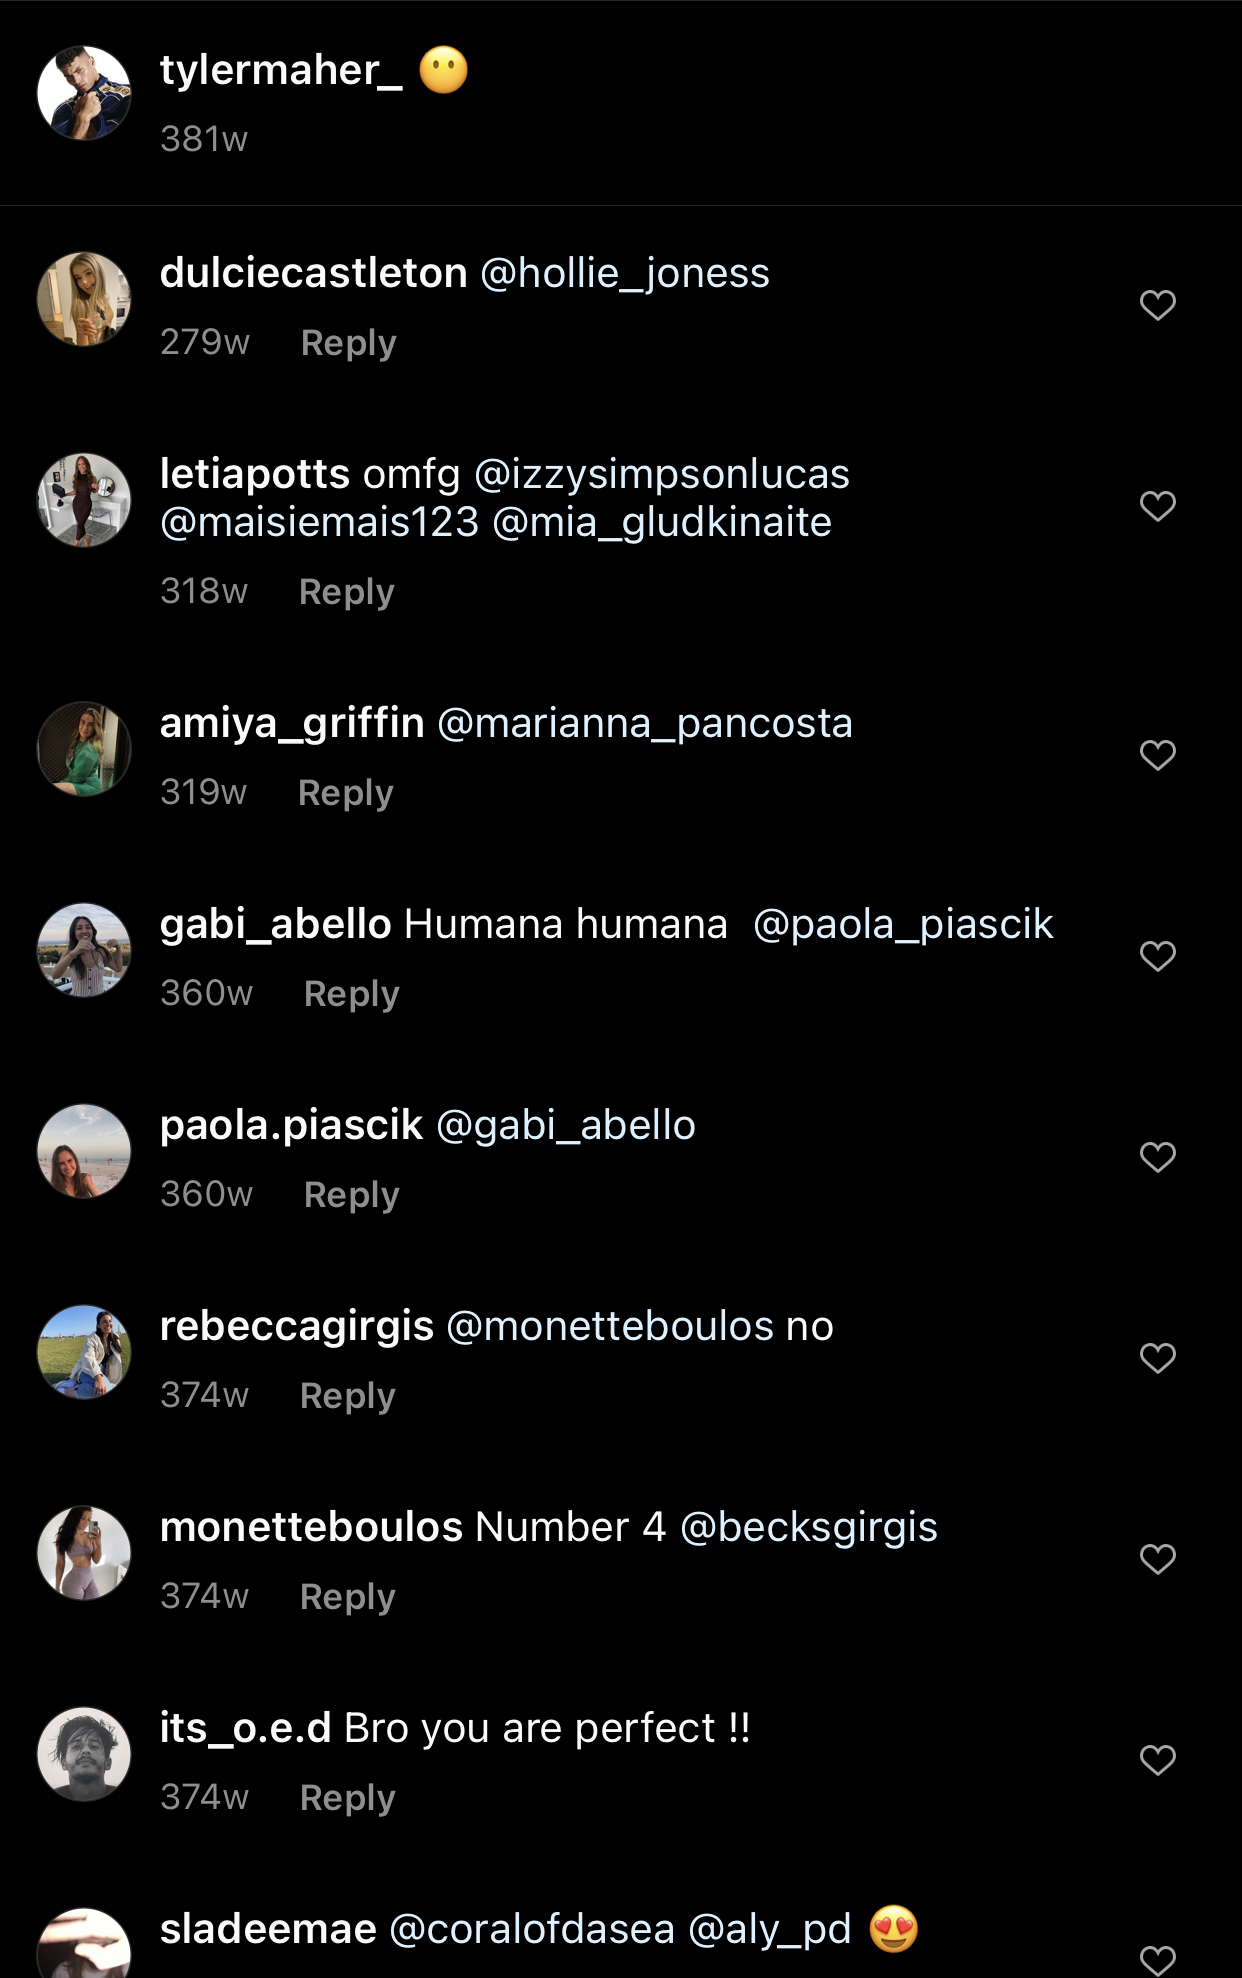Like paola.piascik's reply
The image size is (1242, 1978).
coord(1157,1156)
